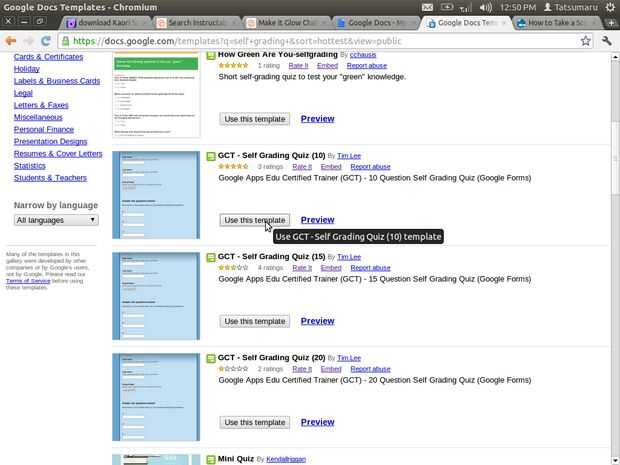620x465 pixels.
Task: Click the browser back arrow
Action: [11, 41]
